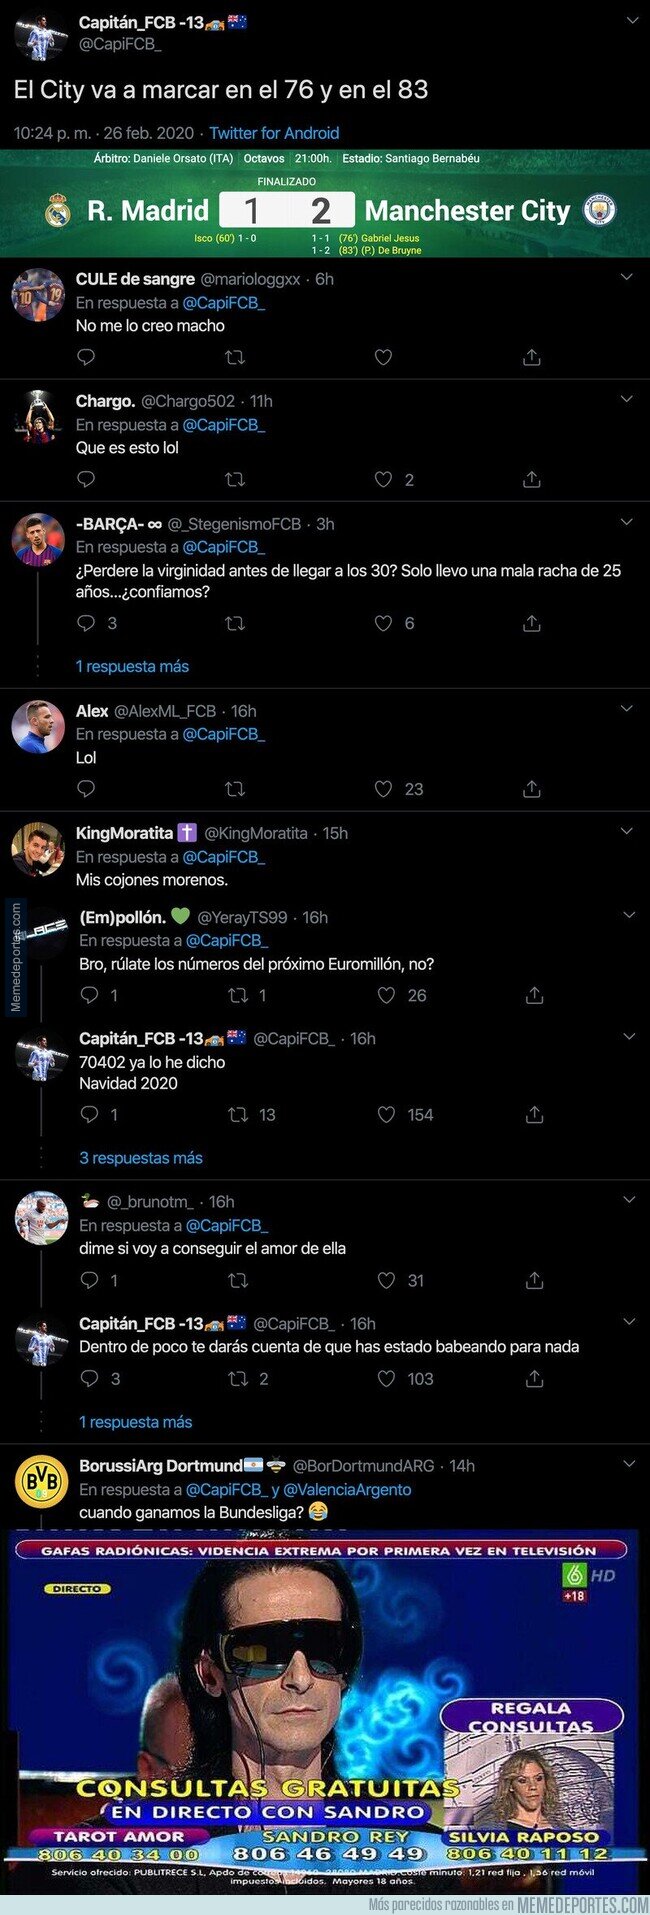
Task: Open options chevron on KingMoratita's tweet
Action: 627,831
